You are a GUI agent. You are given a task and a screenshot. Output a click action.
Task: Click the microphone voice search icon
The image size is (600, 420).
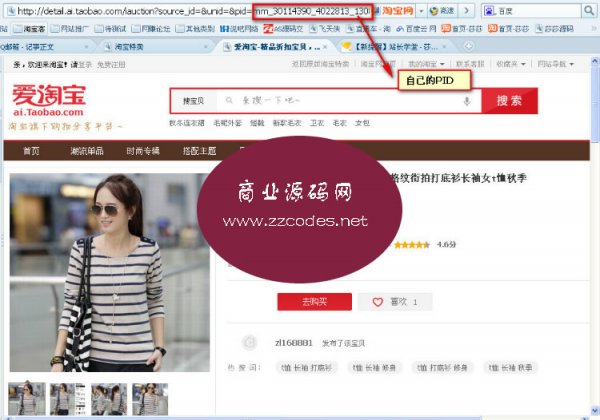pos(466,101)
